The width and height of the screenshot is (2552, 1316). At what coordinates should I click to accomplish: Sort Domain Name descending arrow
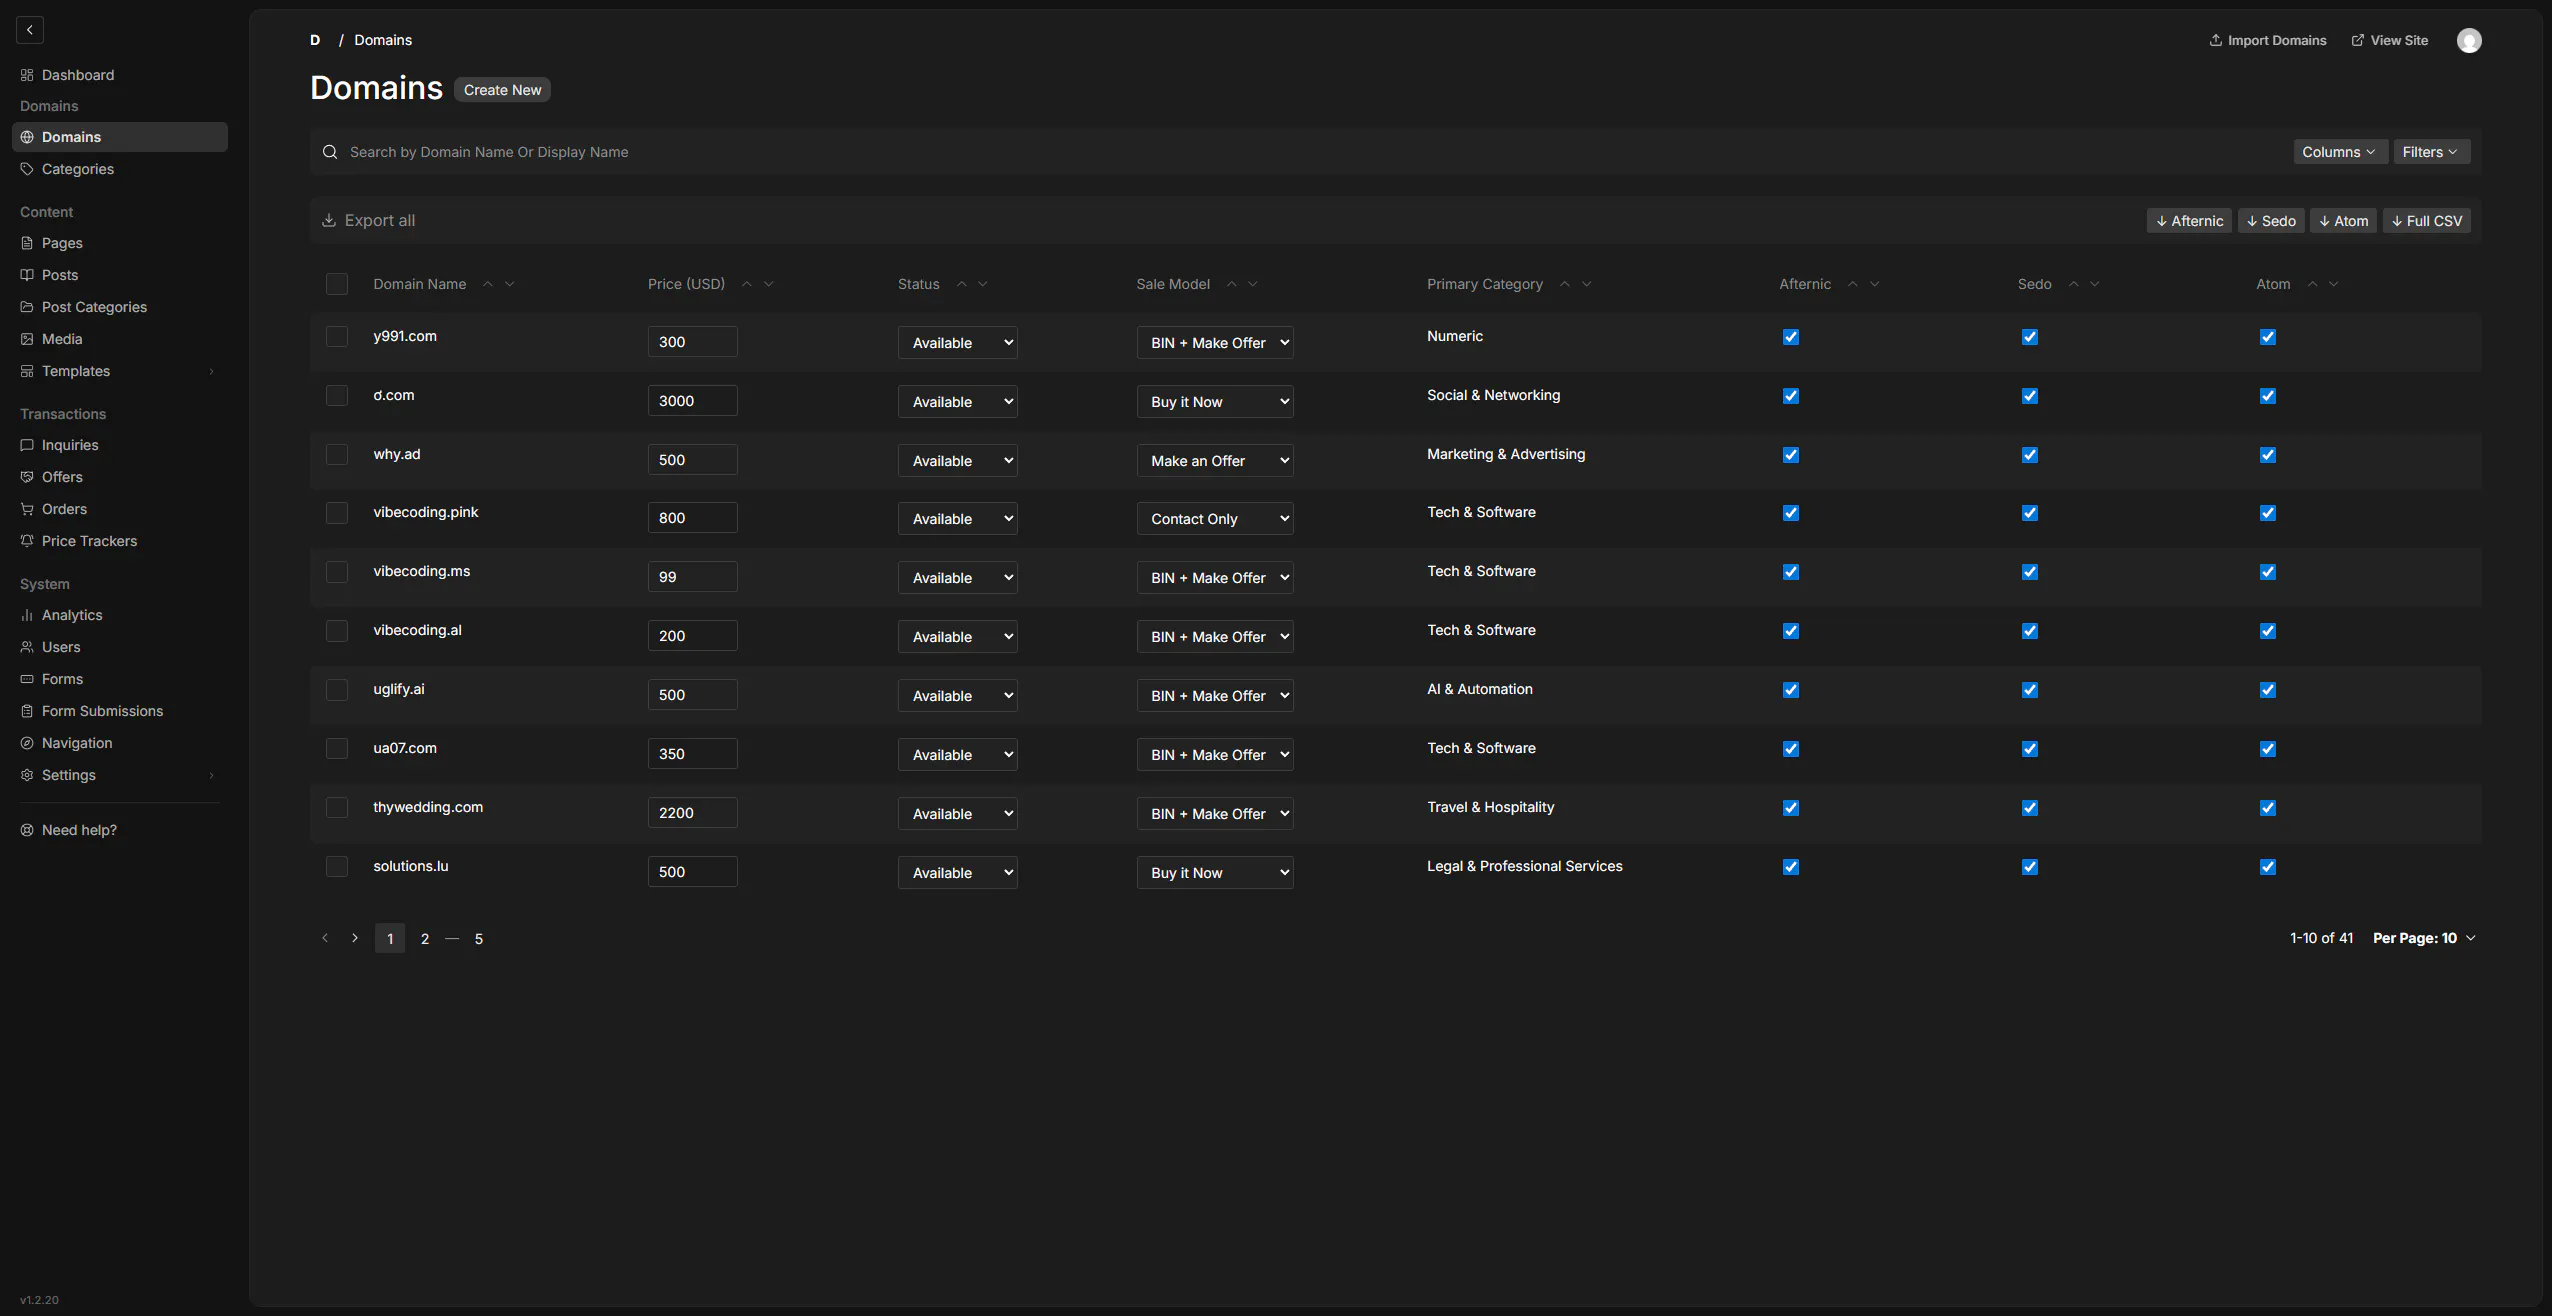coord(510,284)
